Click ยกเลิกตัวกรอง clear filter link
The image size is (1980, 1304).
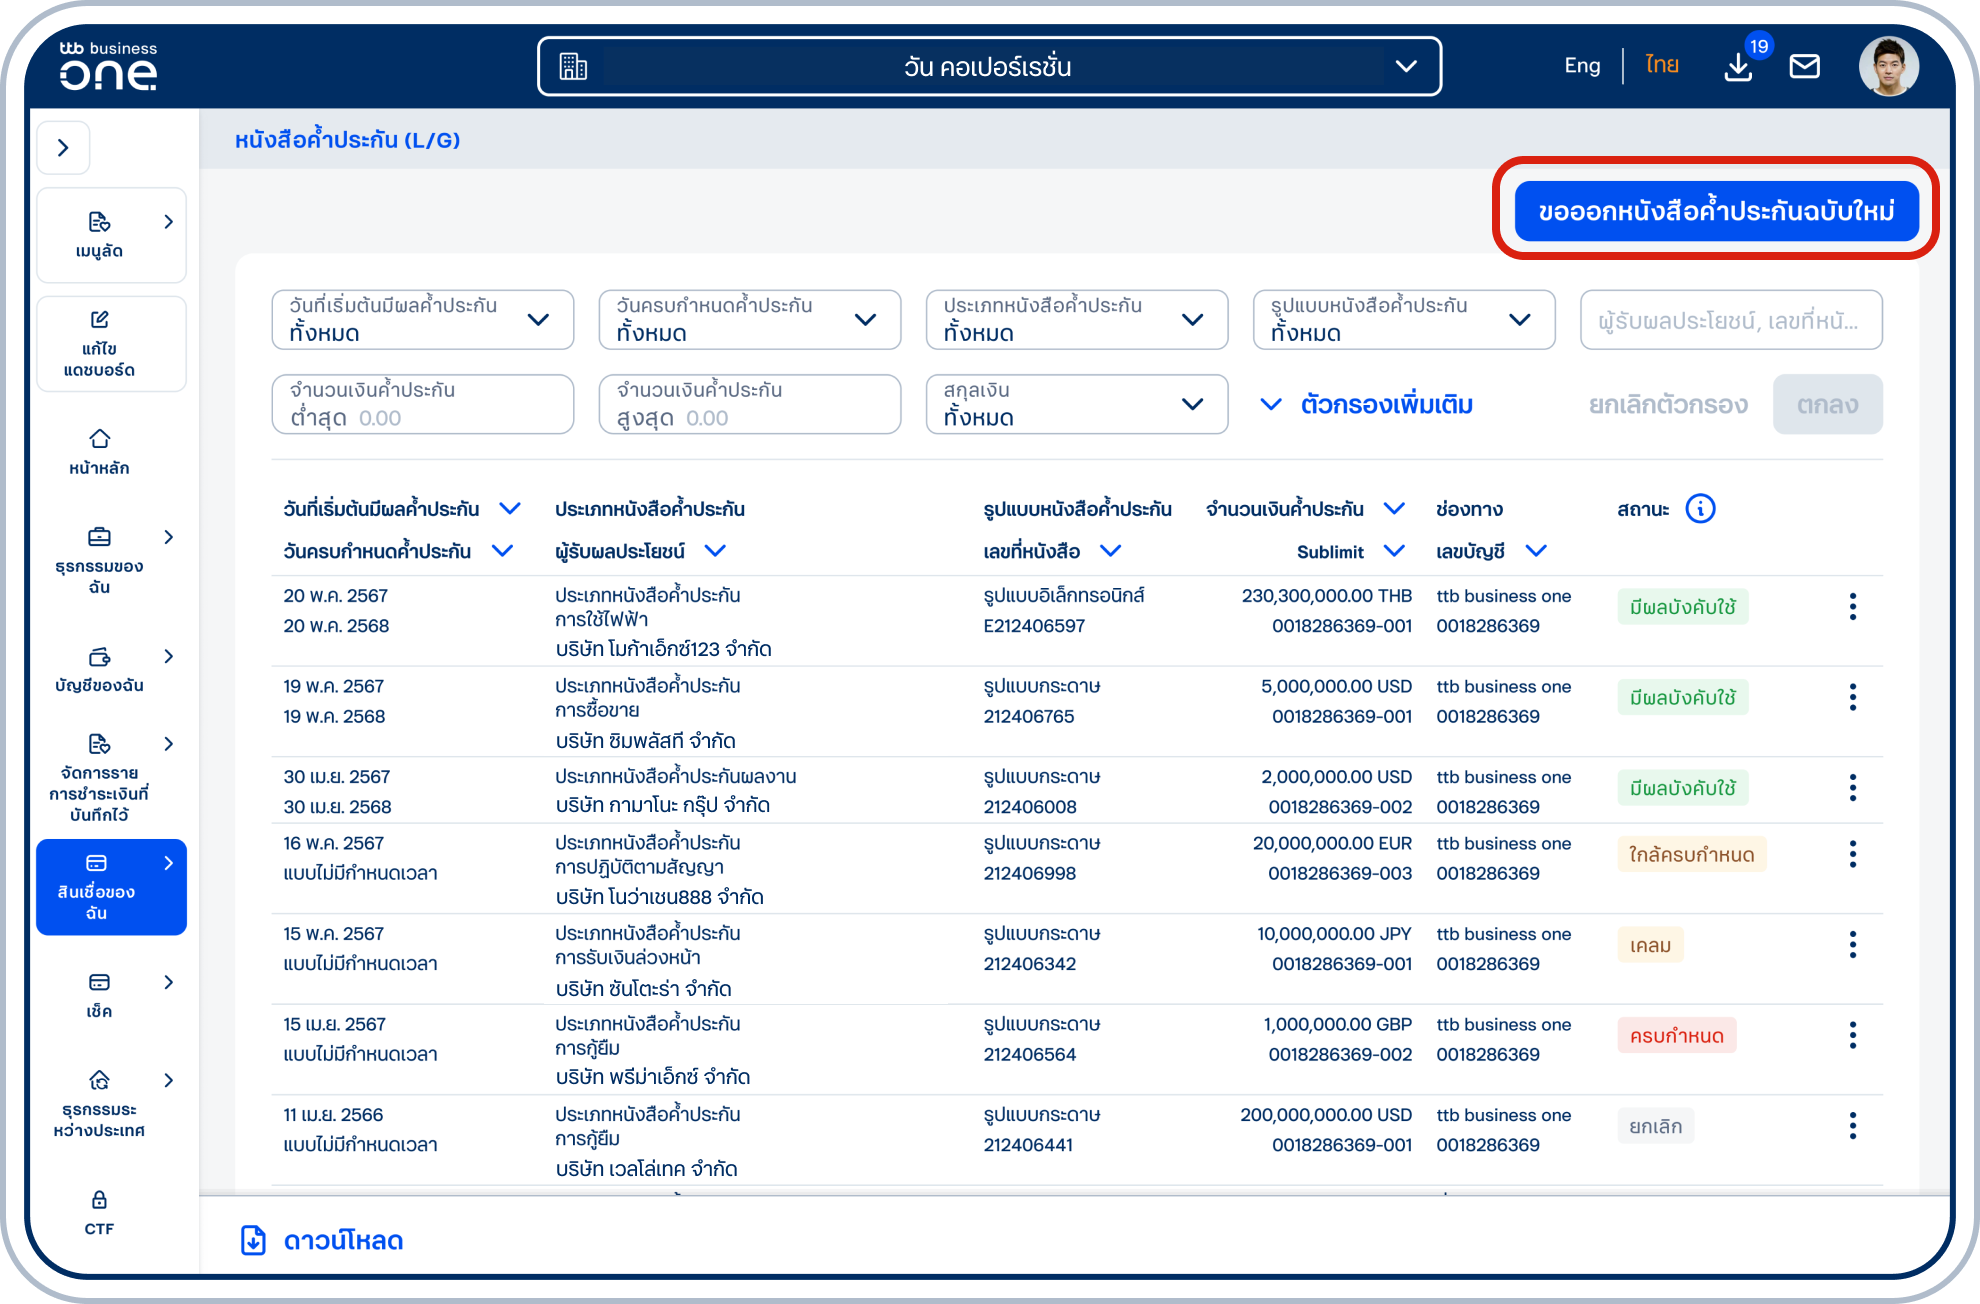click(1667, 405)
